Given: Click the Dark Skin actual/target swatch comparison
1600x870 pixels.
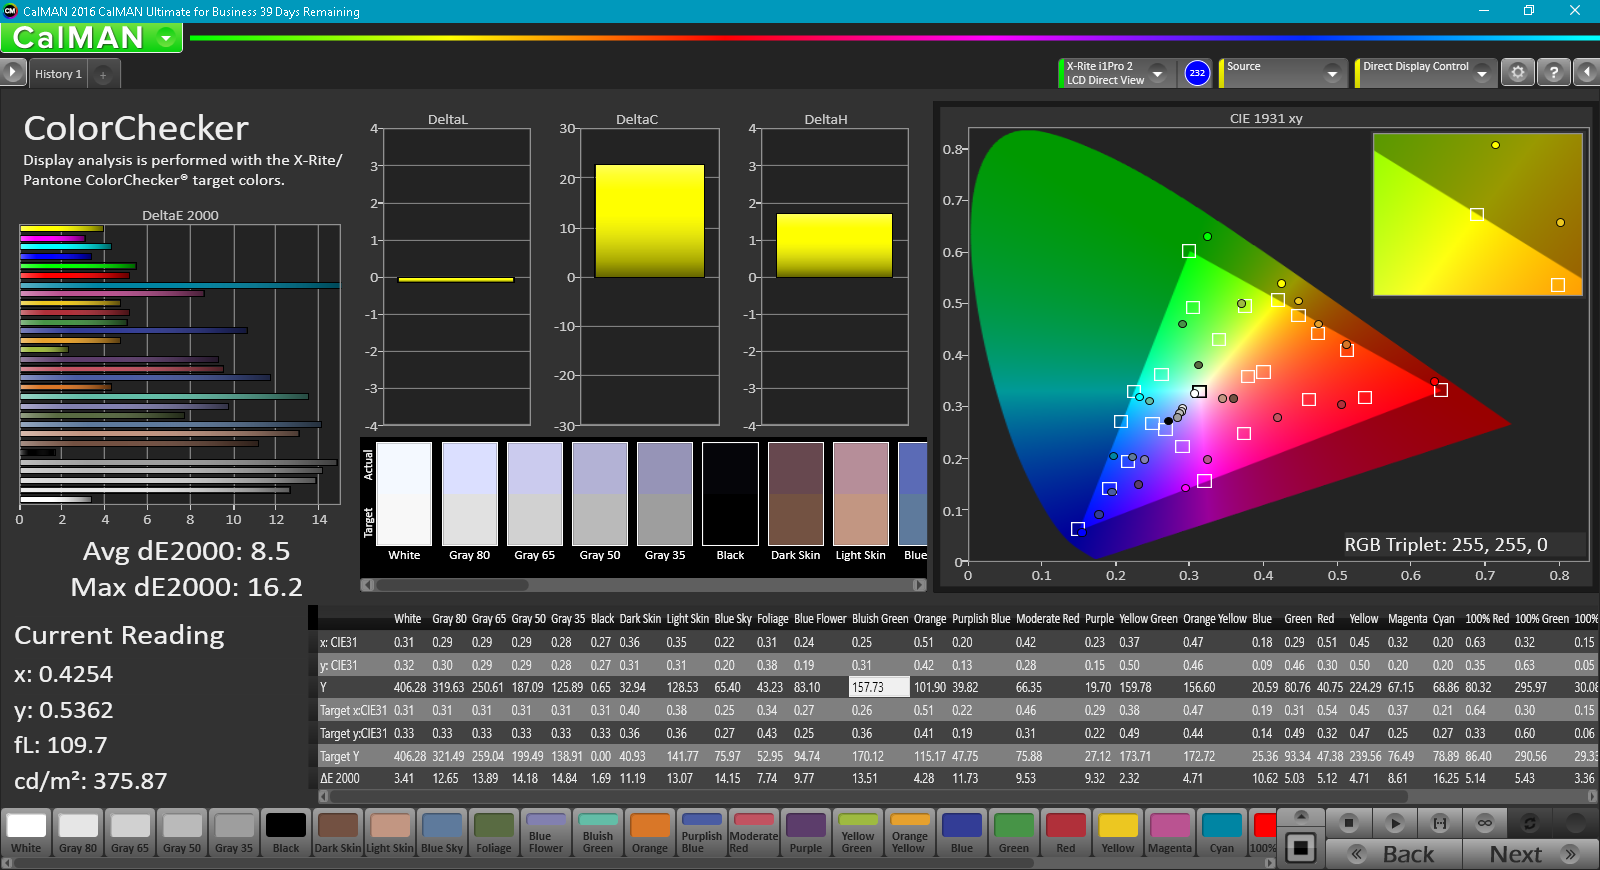Looking at the screenshot, I should point(796,494).
